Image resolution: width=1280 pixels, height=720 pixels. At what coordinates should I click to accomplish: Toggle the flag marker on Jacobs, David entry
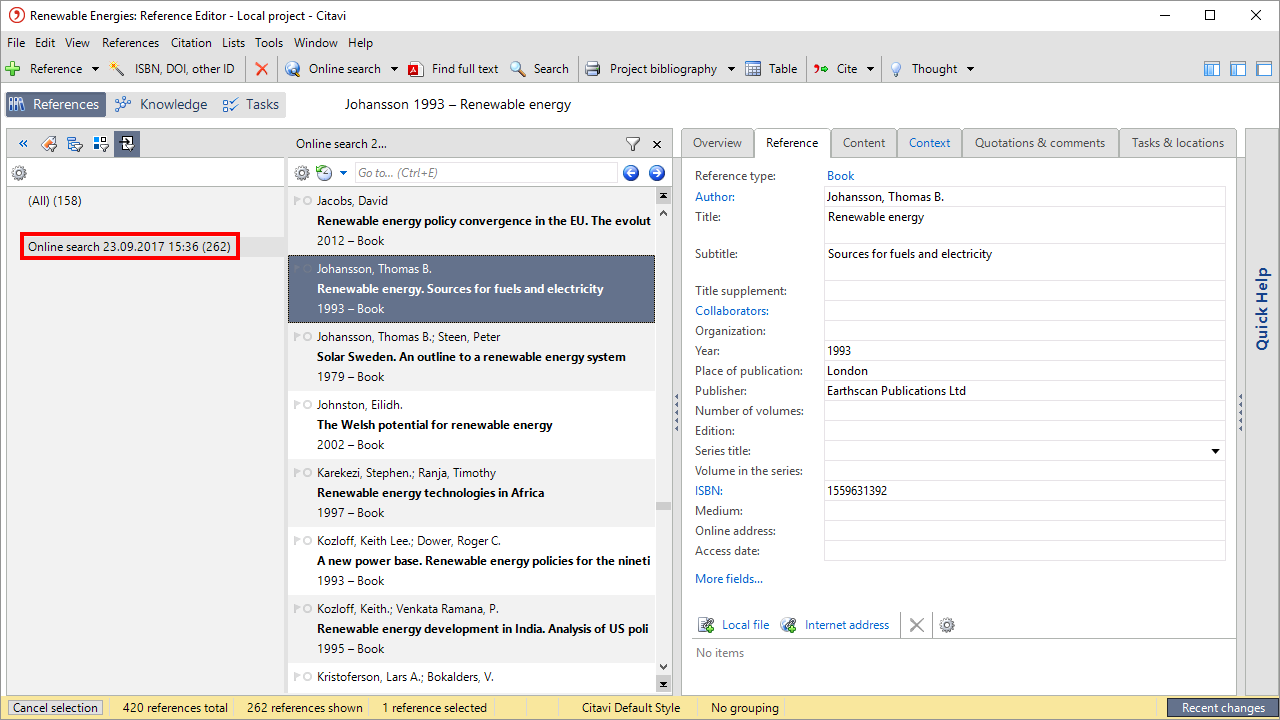pyautogui.click(x=296, y=201)
